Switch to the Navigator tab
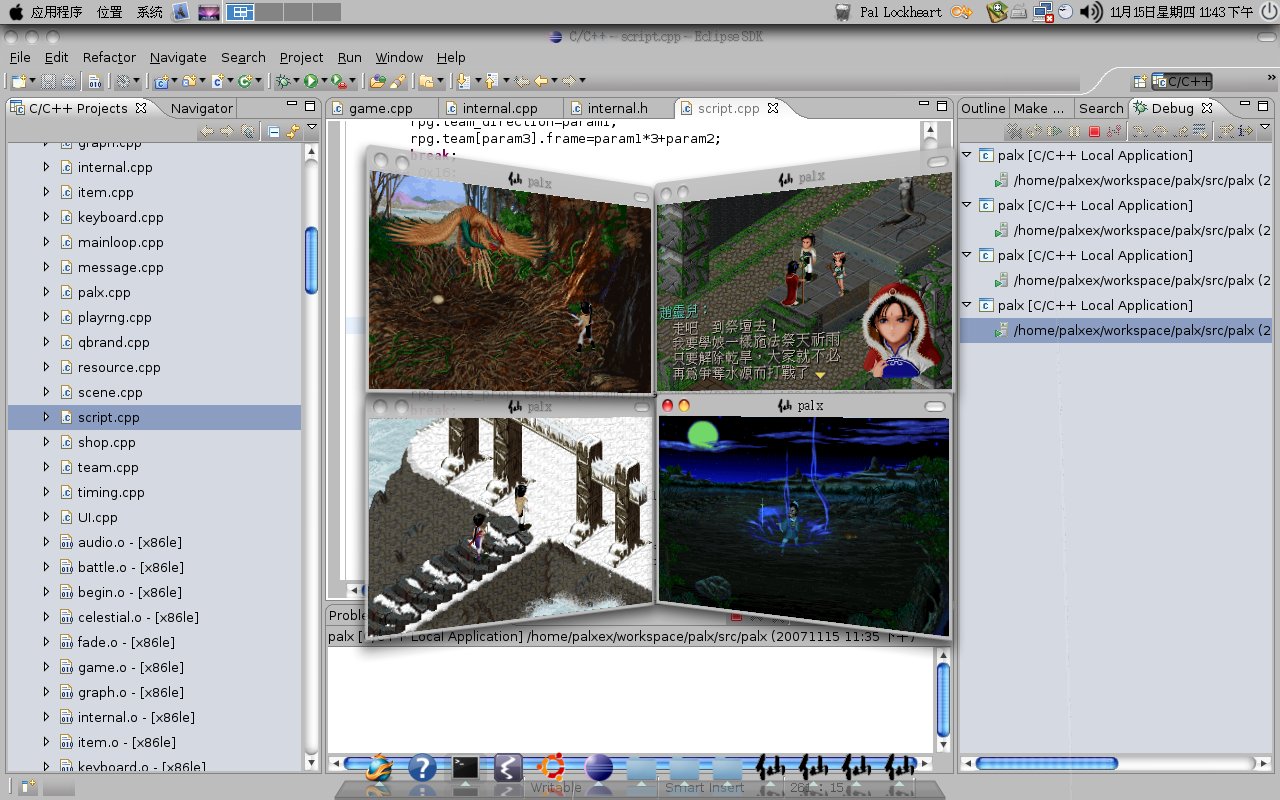 [x=201, y=108]
